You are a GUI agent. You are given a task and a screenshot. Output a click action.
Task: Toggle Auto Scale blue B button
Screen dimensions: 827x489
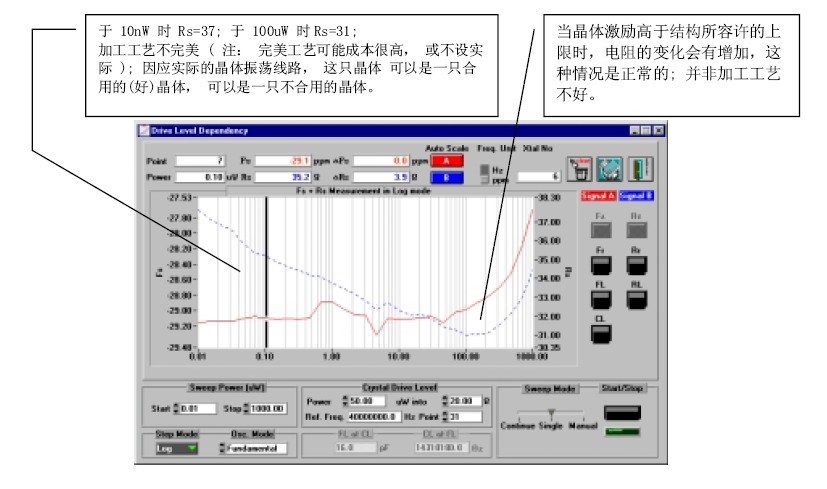447,178
